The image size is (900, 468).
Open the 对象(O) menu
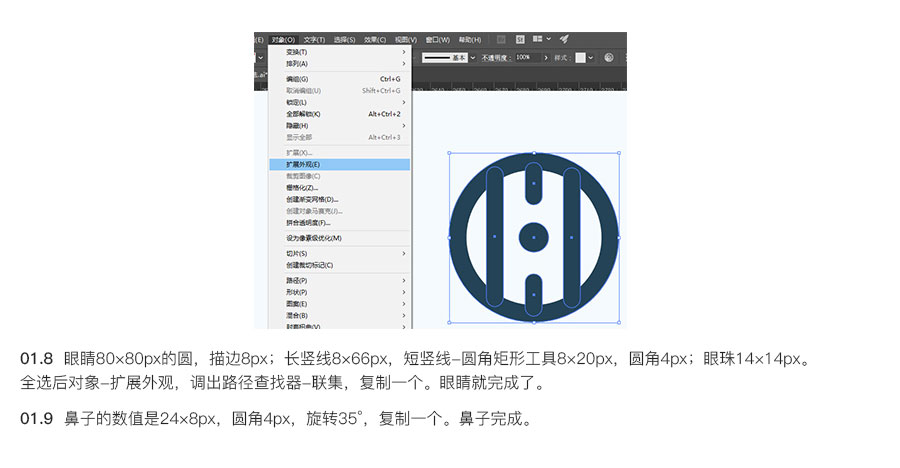[x=283, y=40]
